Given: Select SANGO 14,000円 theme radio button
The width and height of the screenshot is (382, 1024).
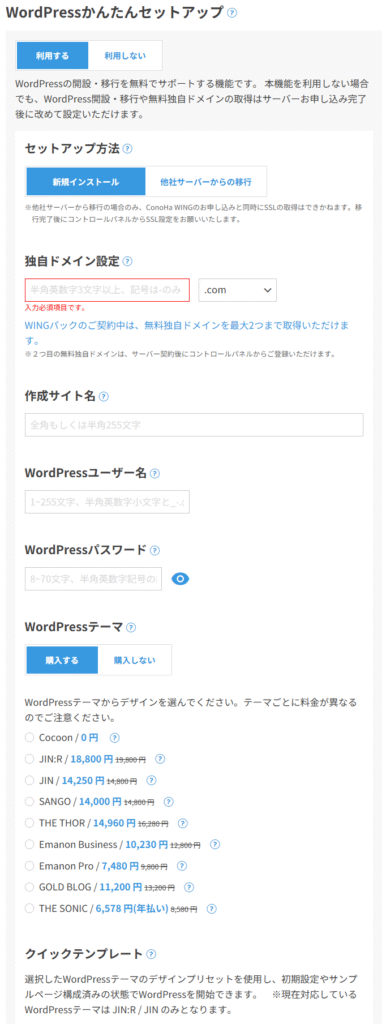Looking at the screenshot, I should pyautogui.click(x=29, y=801).
